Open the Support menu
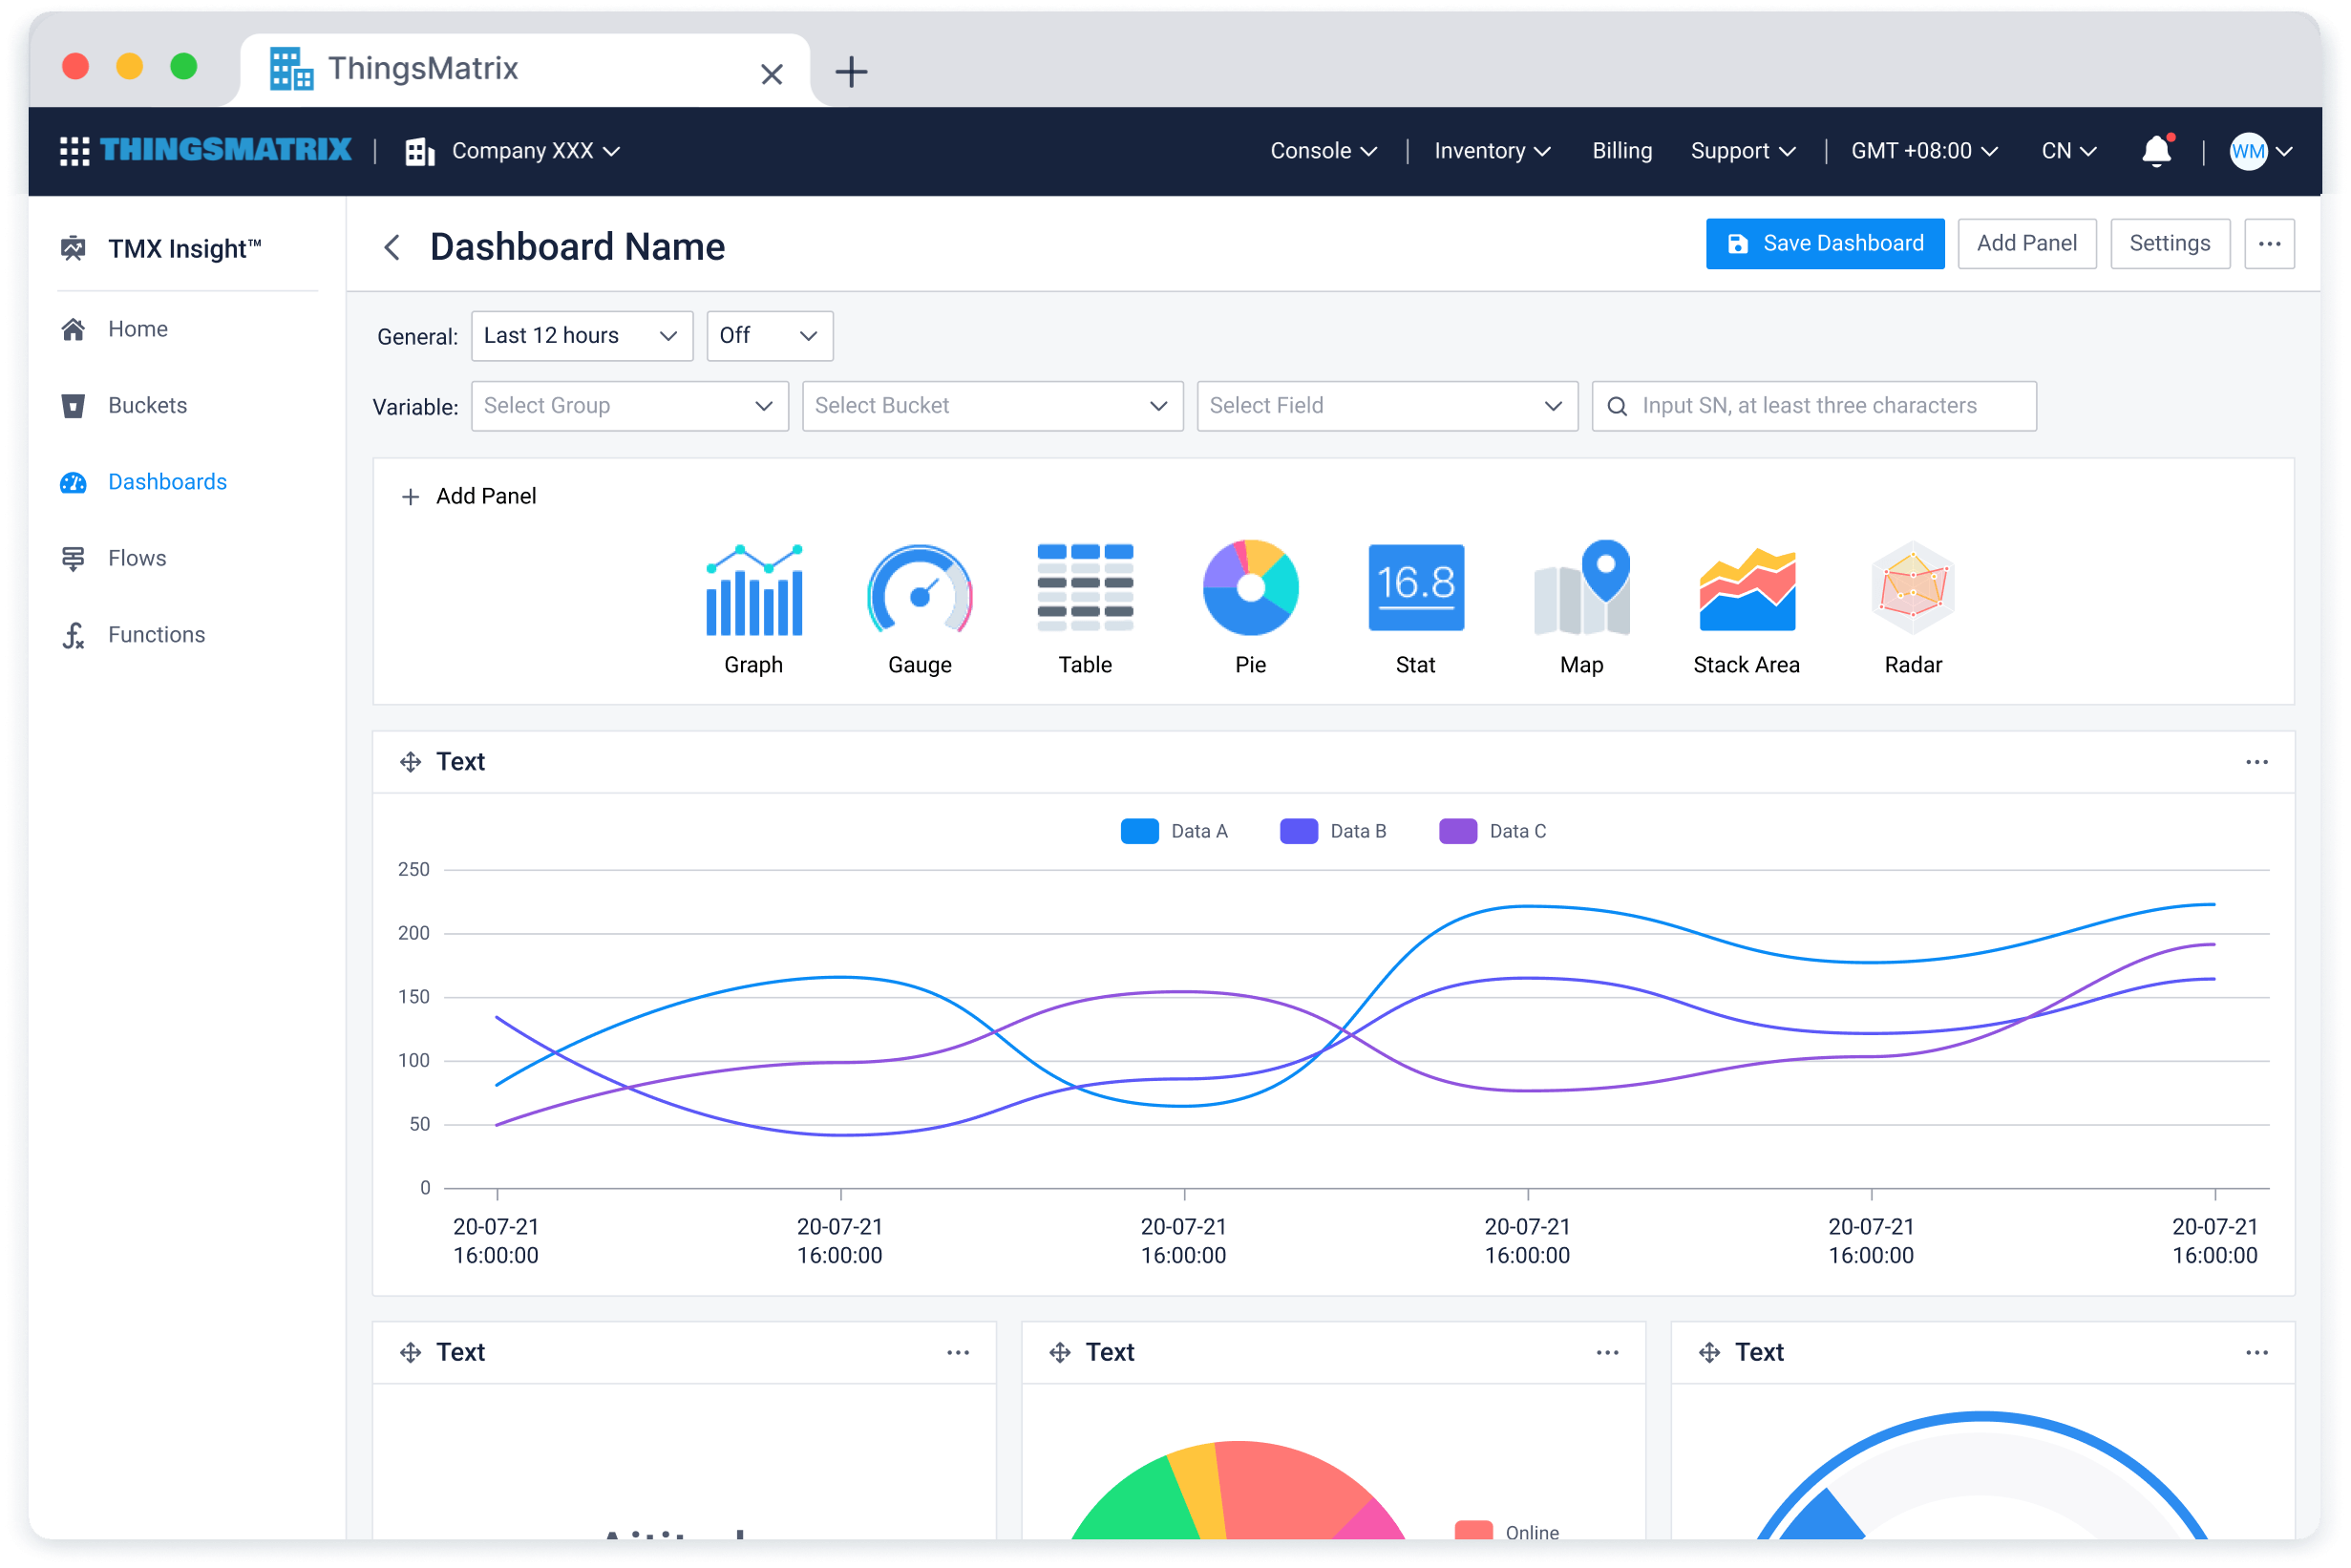The width and height of the screenshot is (2351, 1568). point(1743,151)
